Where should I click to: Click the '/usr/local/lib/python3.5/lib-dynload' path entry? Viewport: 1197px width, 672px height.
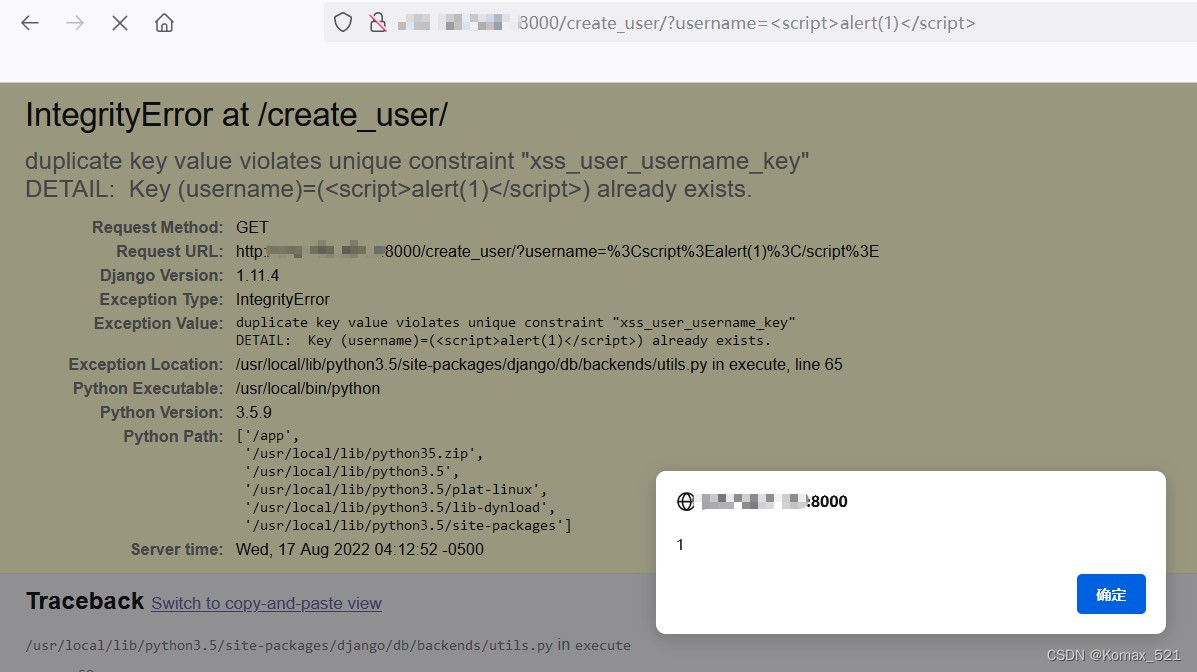point(399,508)
